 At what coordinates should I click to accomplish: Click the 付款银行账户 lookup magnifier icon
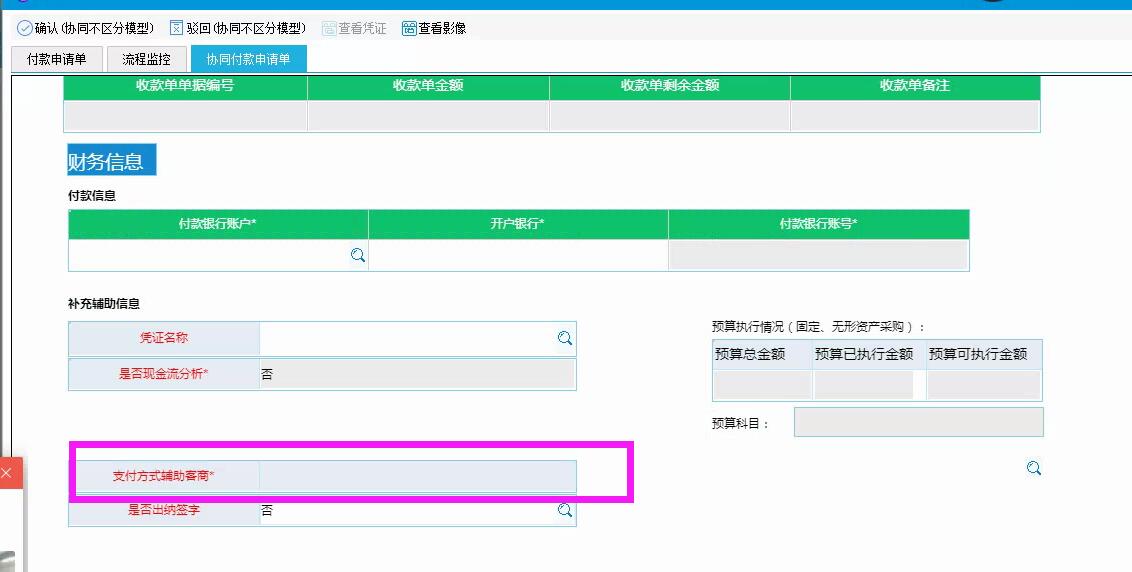point(358,256)
